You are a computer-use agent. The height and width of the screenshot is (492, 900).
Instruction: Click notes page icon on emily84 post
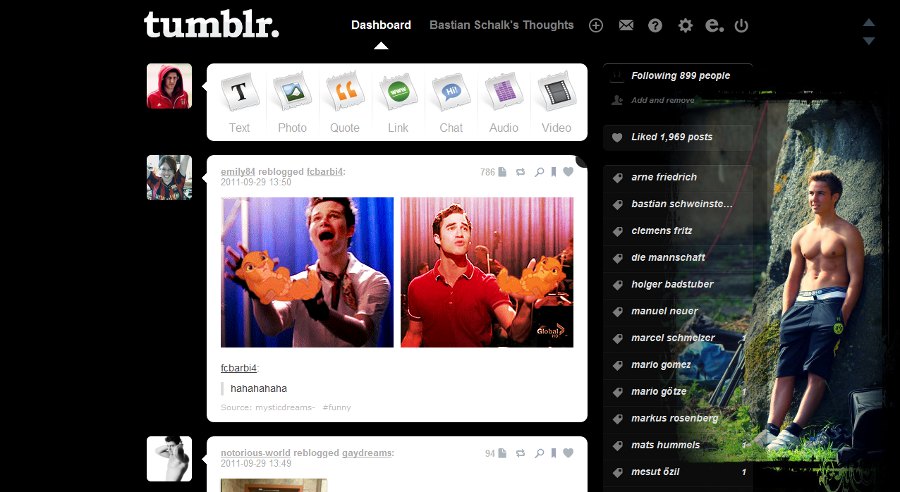click(502, 172)
